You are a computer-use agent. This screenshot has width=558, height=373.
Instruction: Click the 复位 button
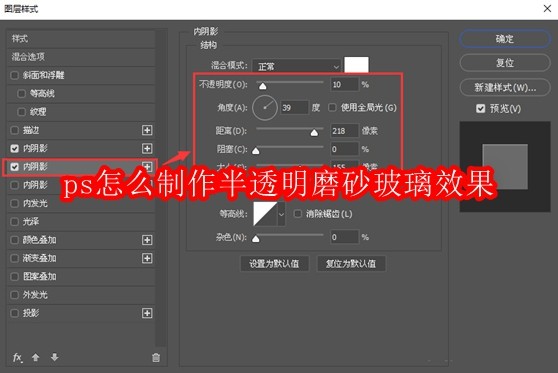(505, 63)
